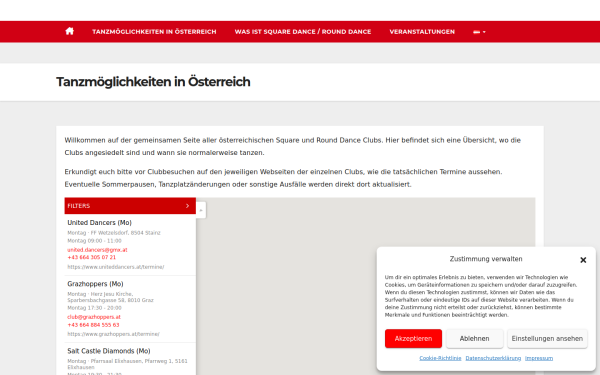Click Grazhoppers time Montag 17:30 - 20:00

tap(94, 308)
